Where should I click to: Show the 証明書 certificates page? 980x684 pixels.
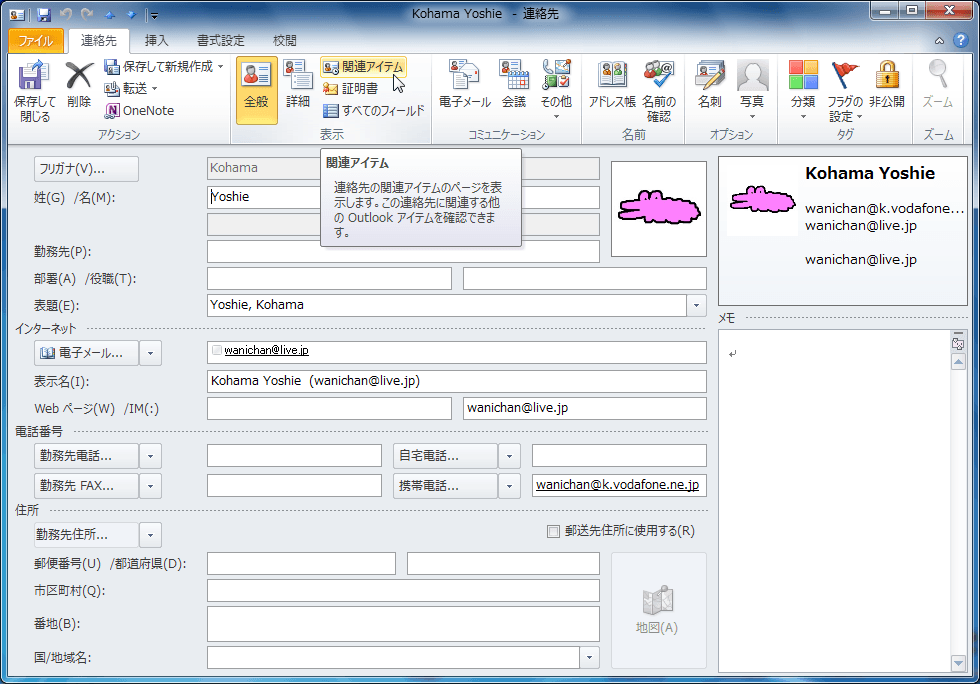pos(351,89)
